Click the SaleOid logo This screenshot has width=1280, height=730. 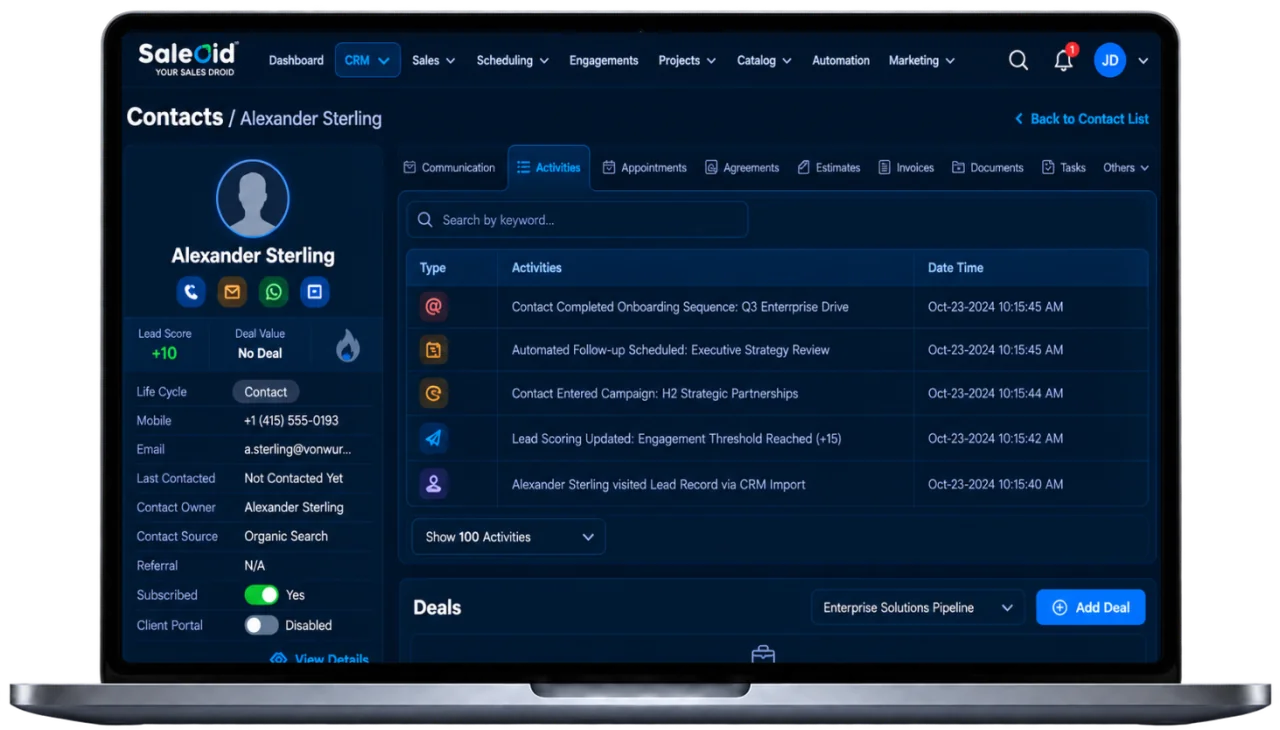tap(188, 59)
